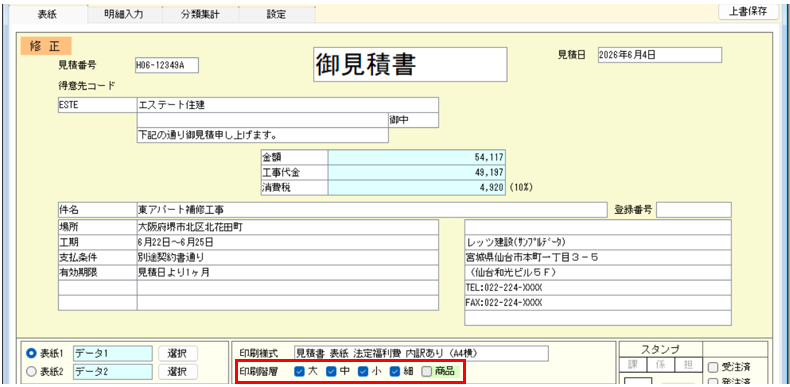
Task: Open the 明細入力 tab
Action: (124, 15)
